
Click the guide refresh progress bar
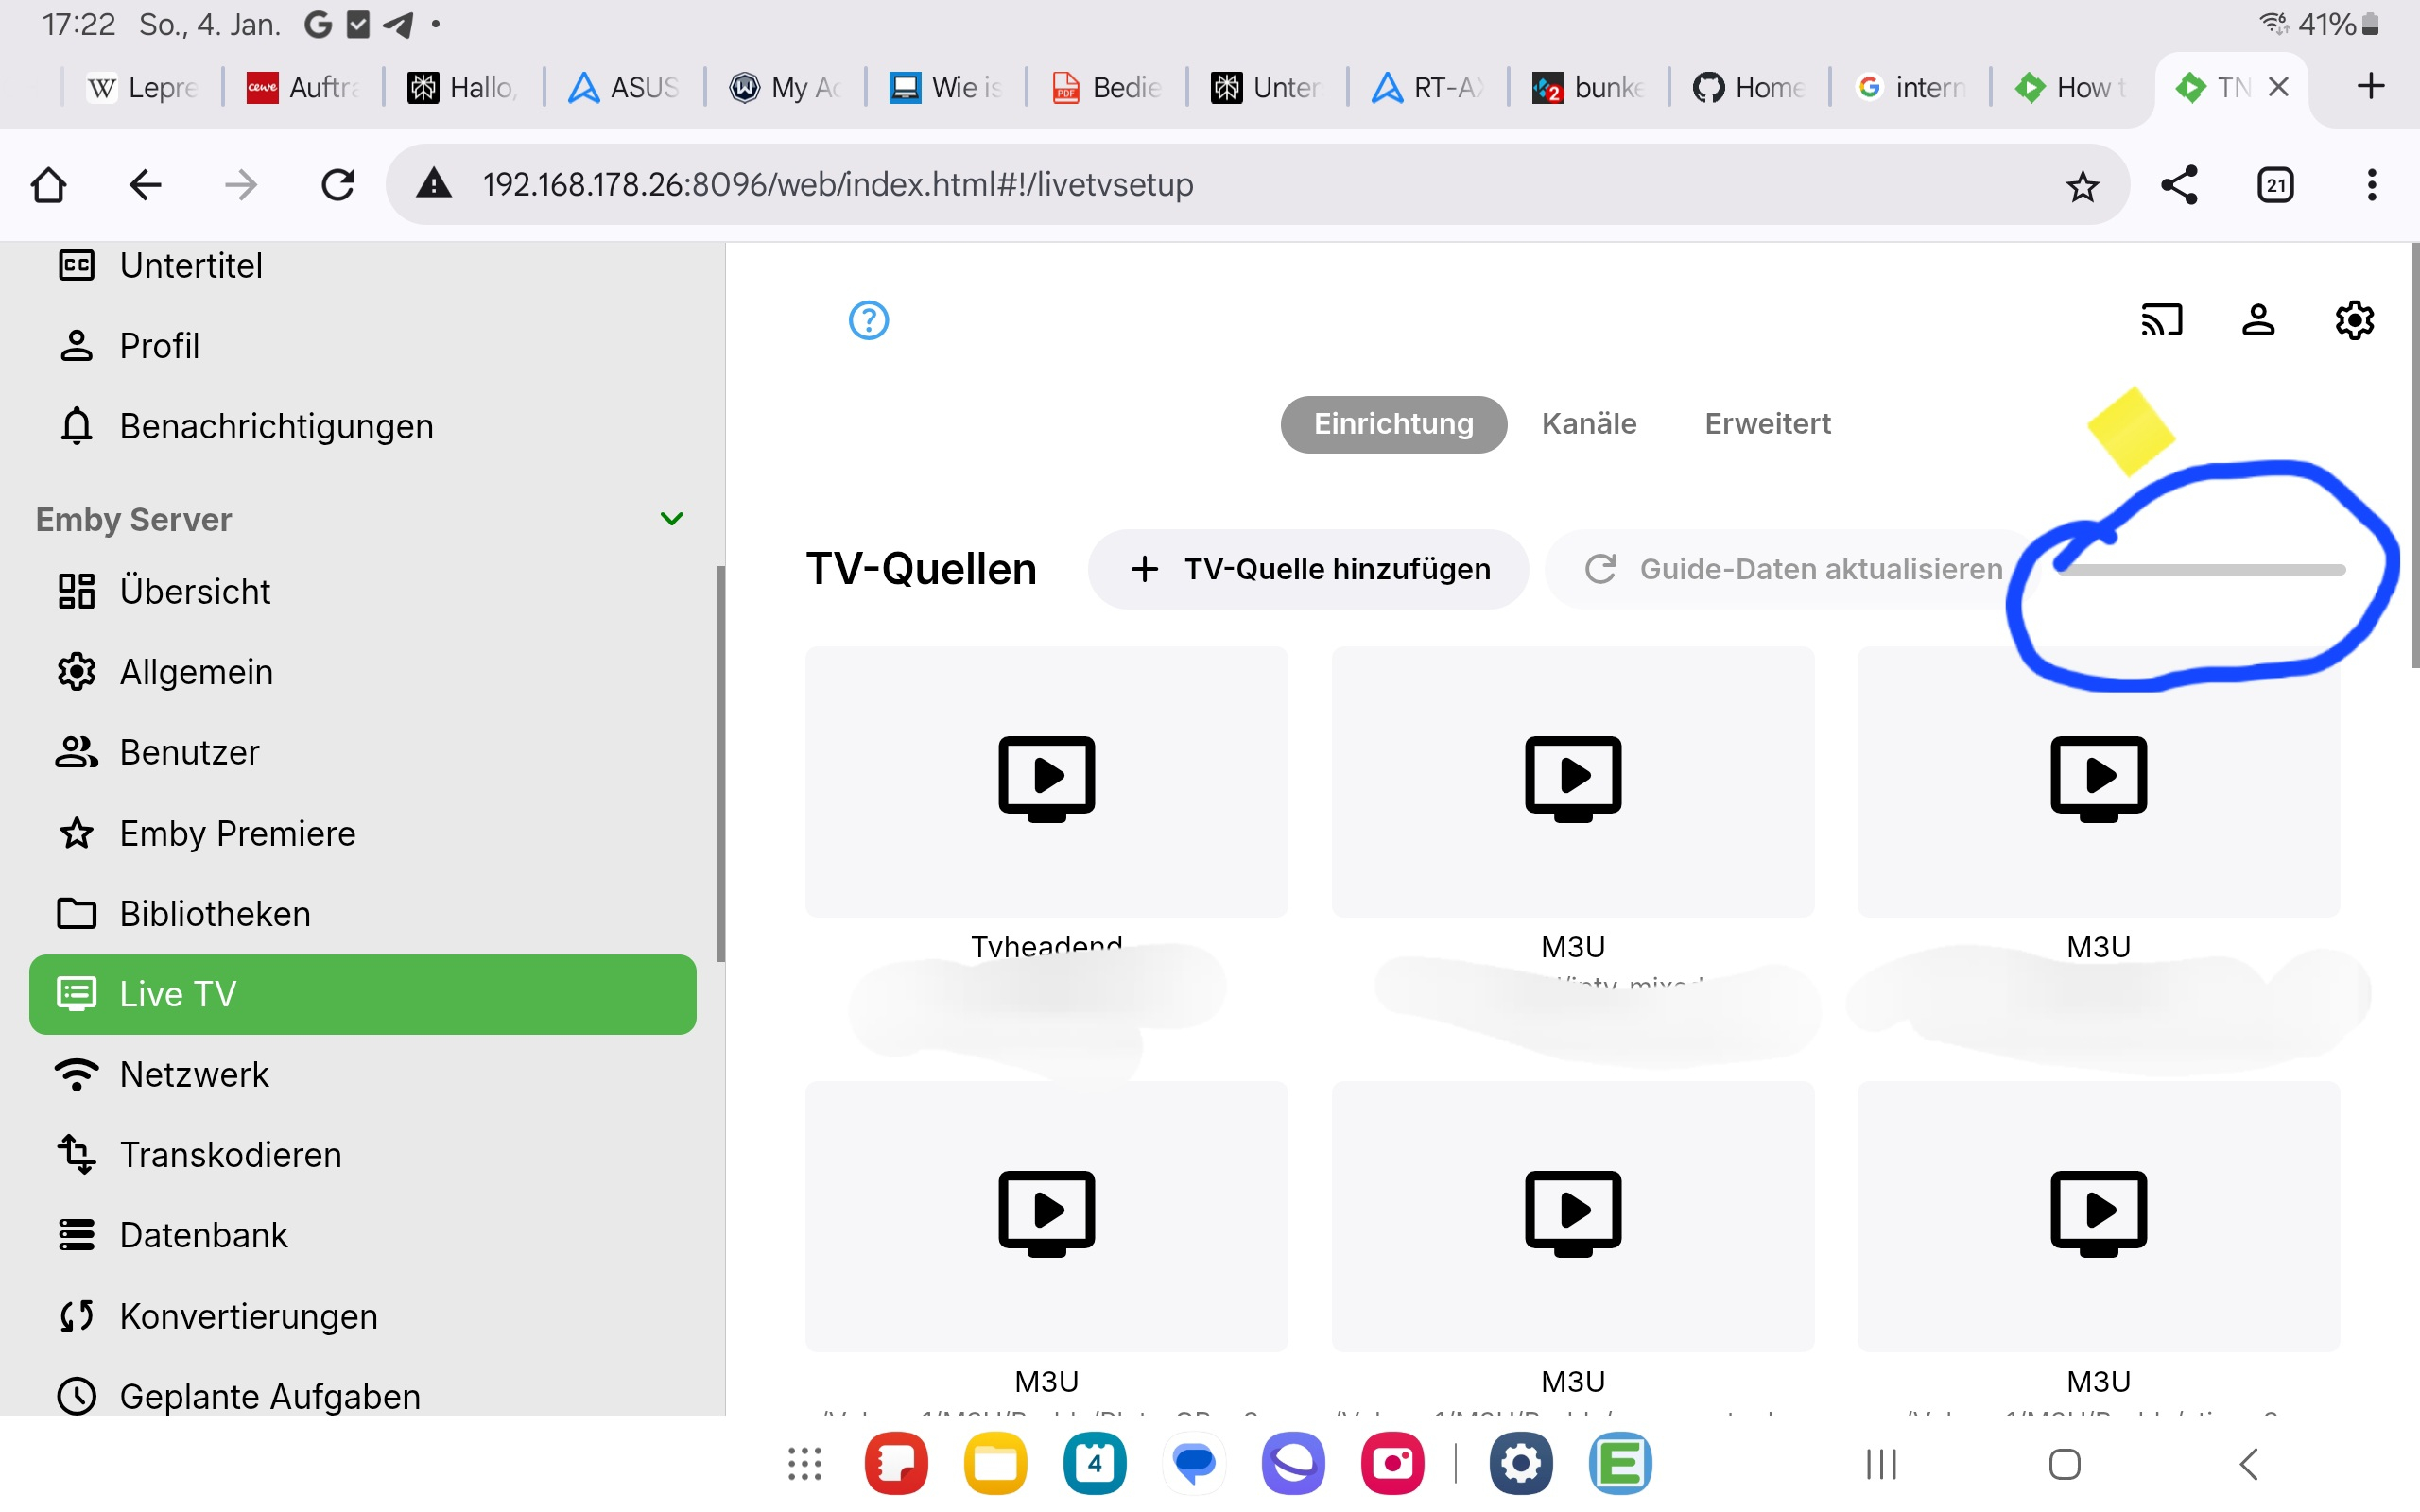[2200, 570]
